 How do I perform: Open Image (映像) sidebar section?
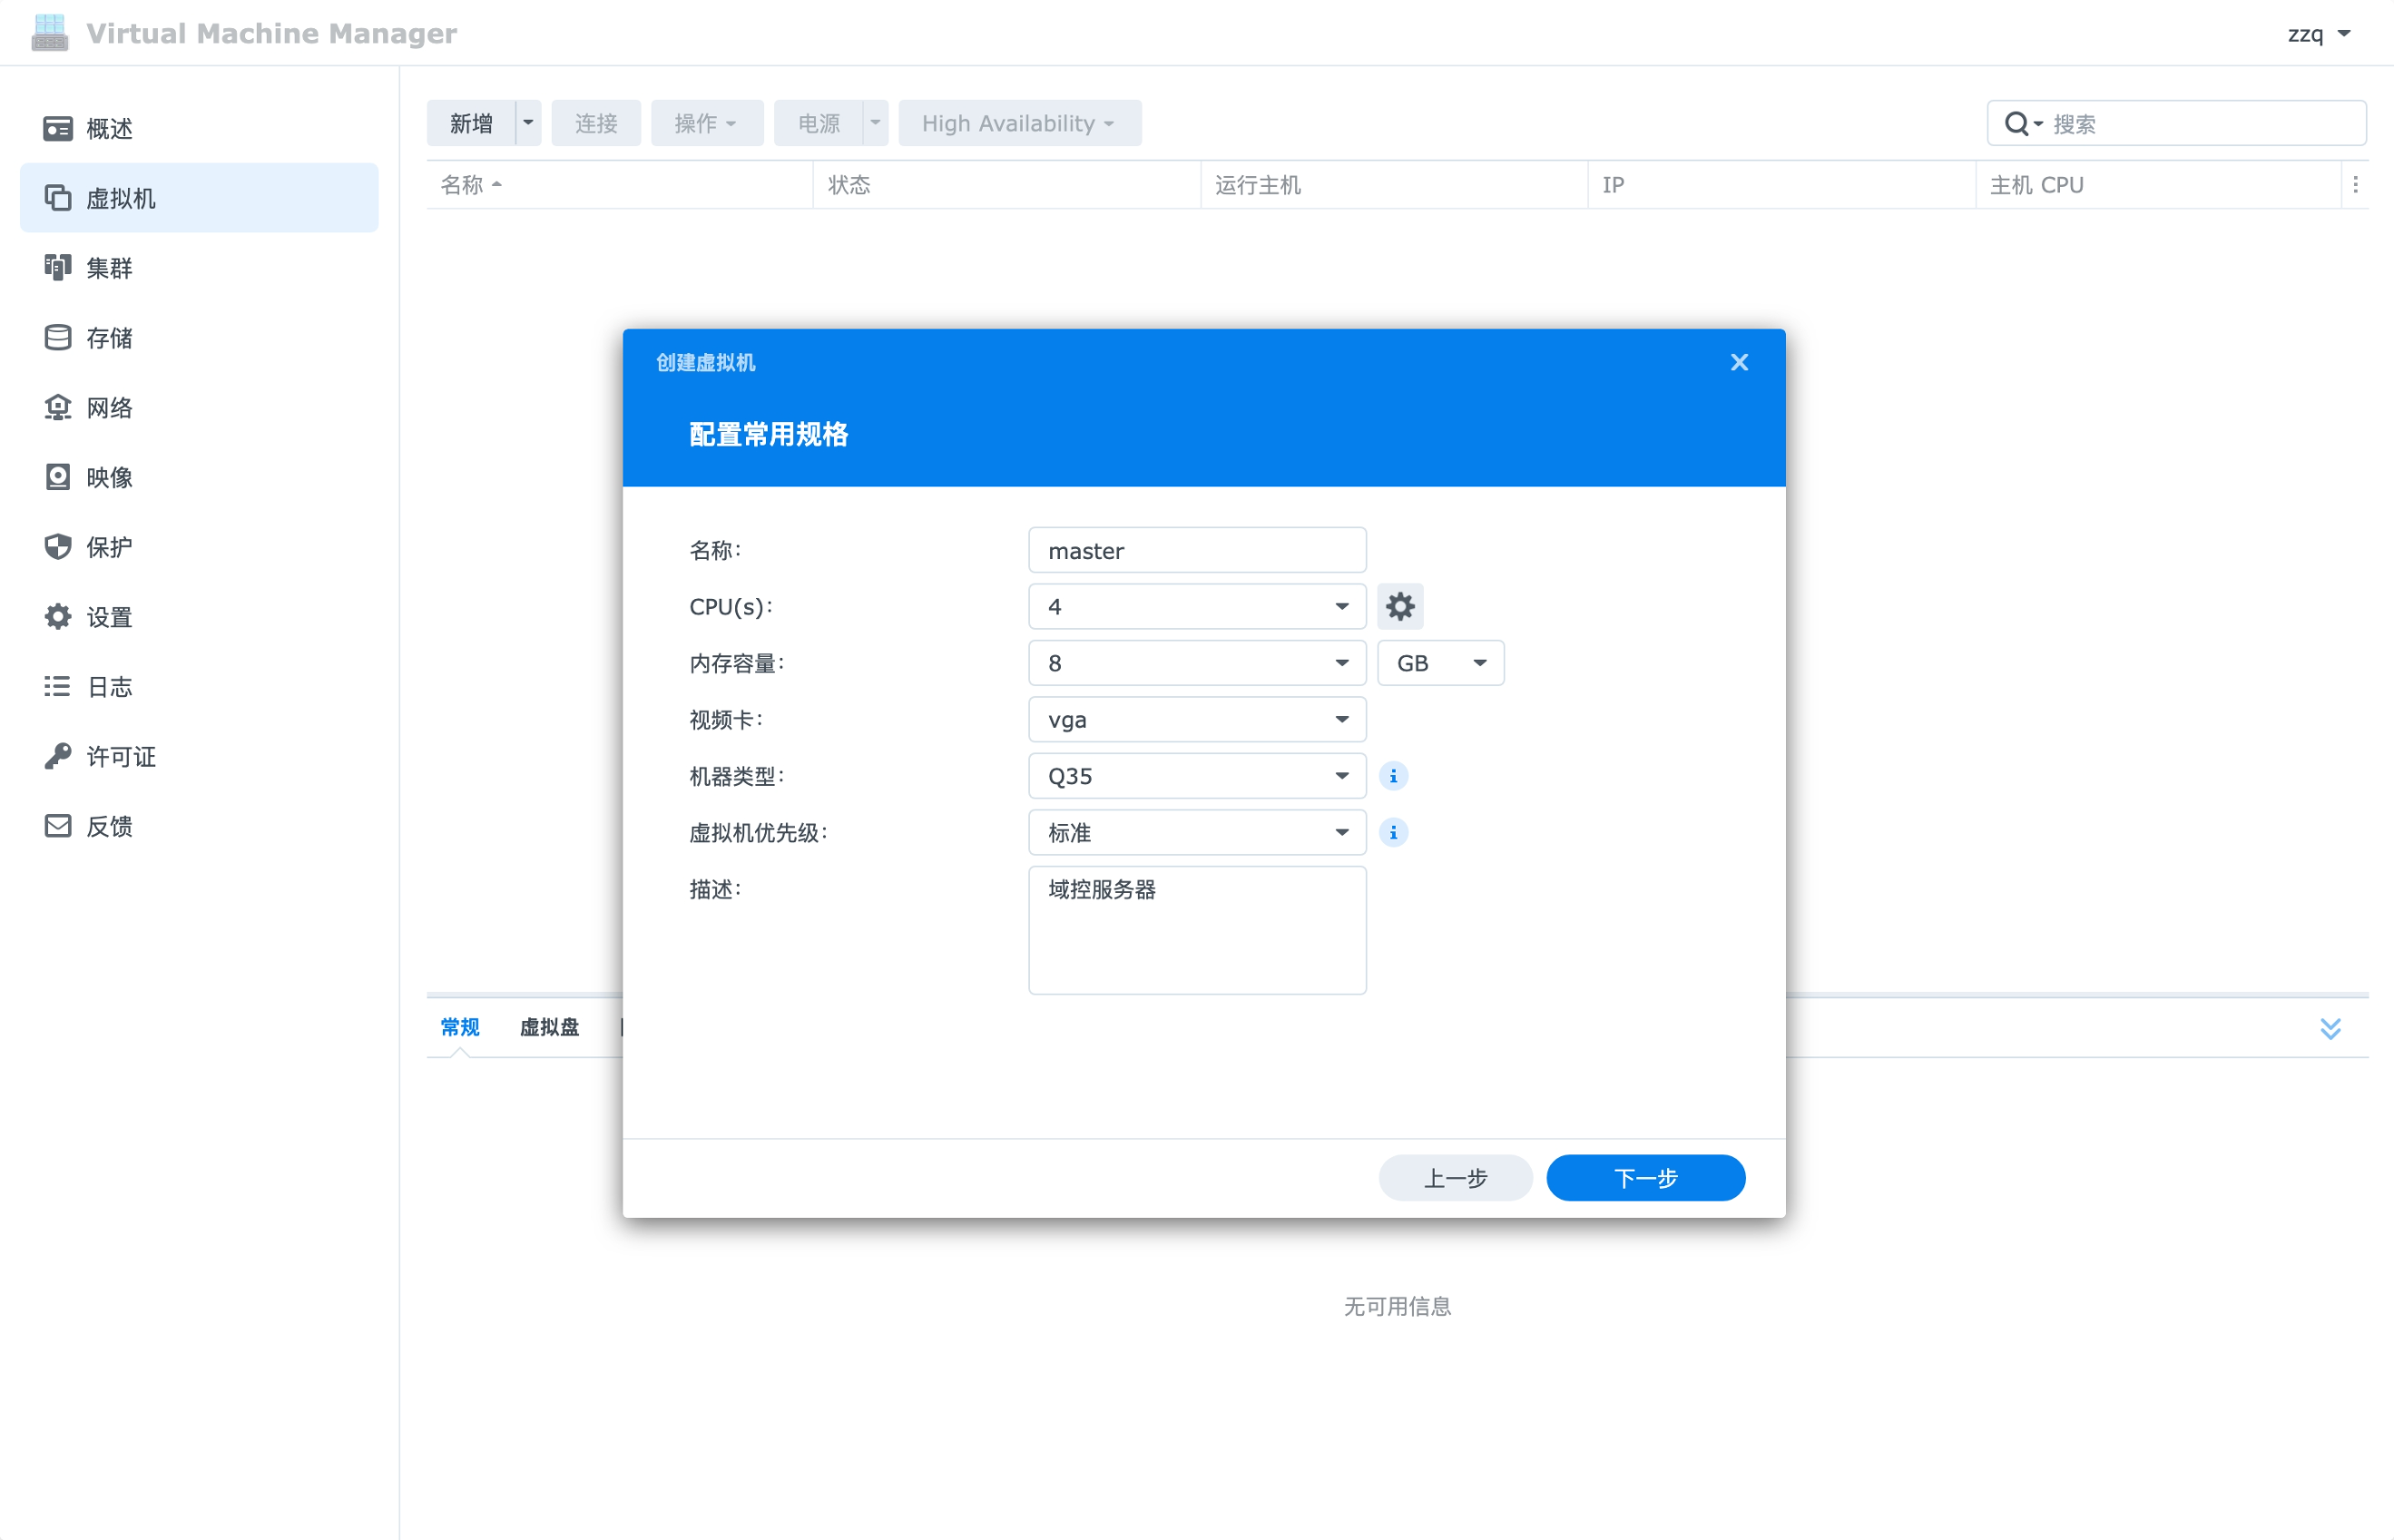tap(108, 477)
